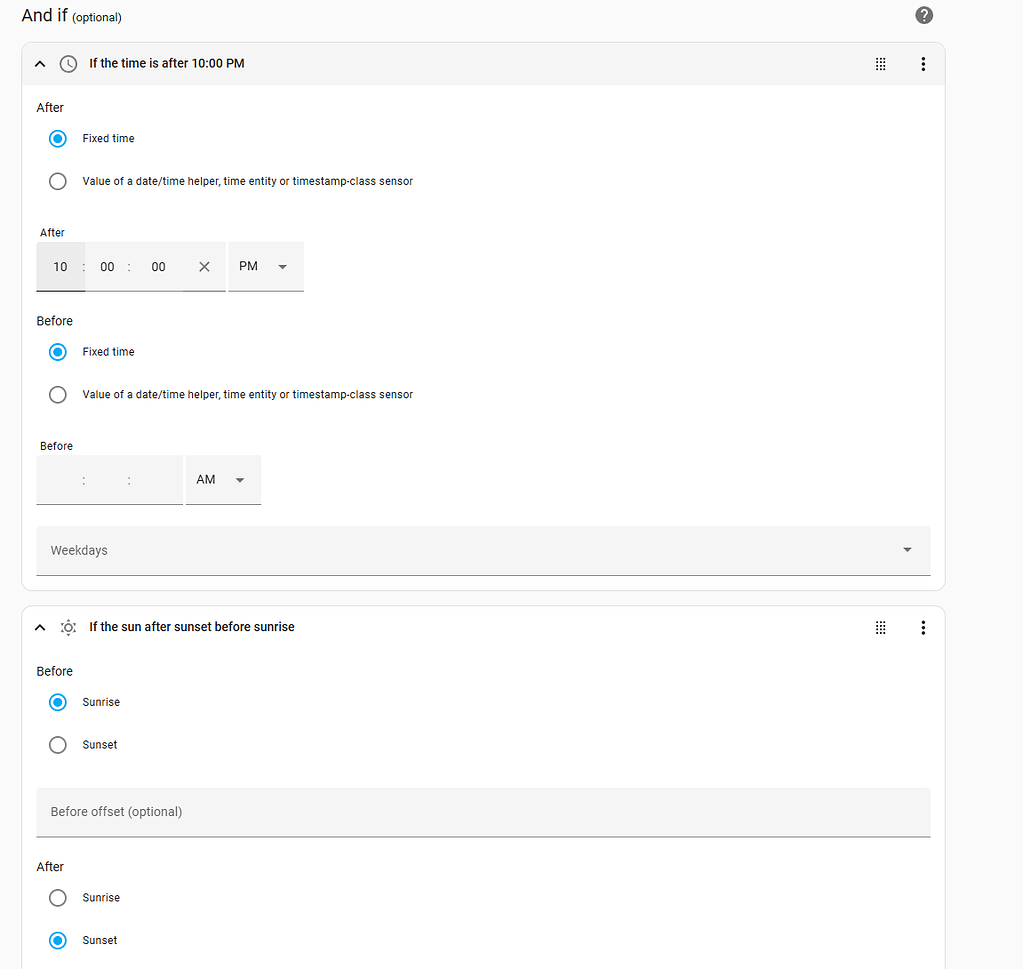Click the After minutes field

coord(107,267)
